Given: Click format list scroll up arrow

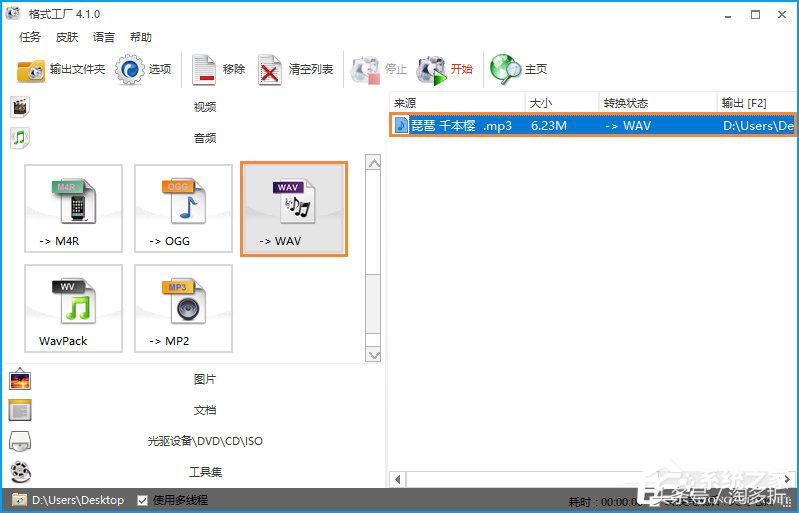Looking at the screenshot, I should 374,163.
